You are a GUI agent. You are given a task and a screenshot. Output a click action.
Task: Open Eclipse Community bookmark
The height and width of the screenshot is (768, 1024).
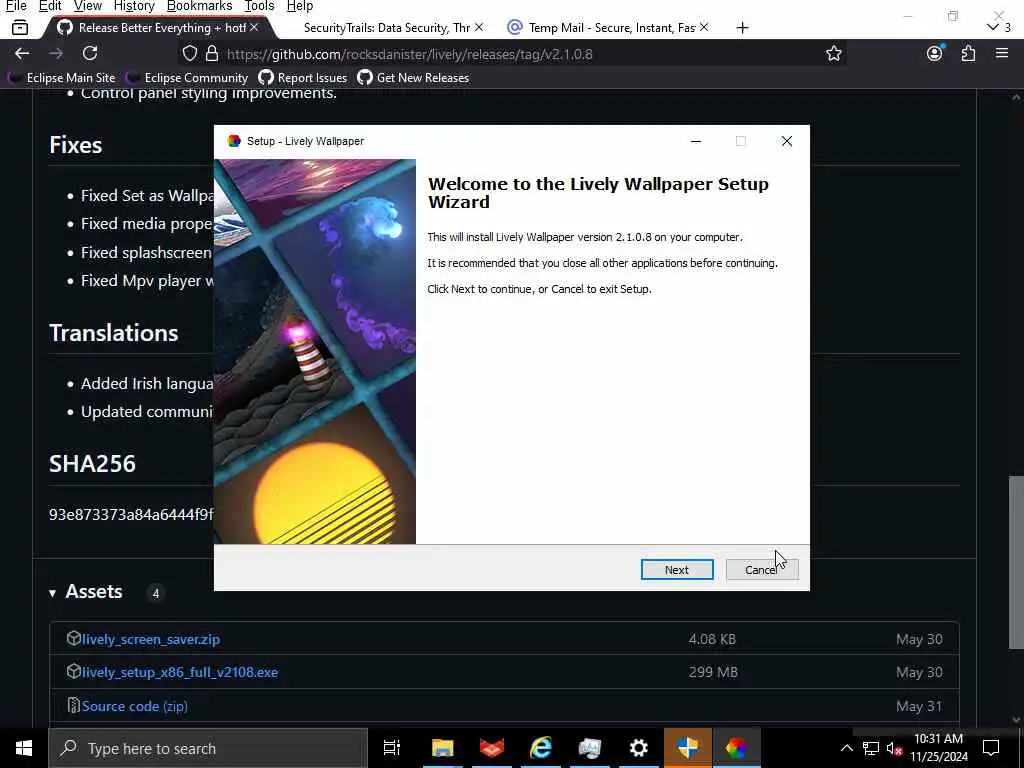coord(187,78)
